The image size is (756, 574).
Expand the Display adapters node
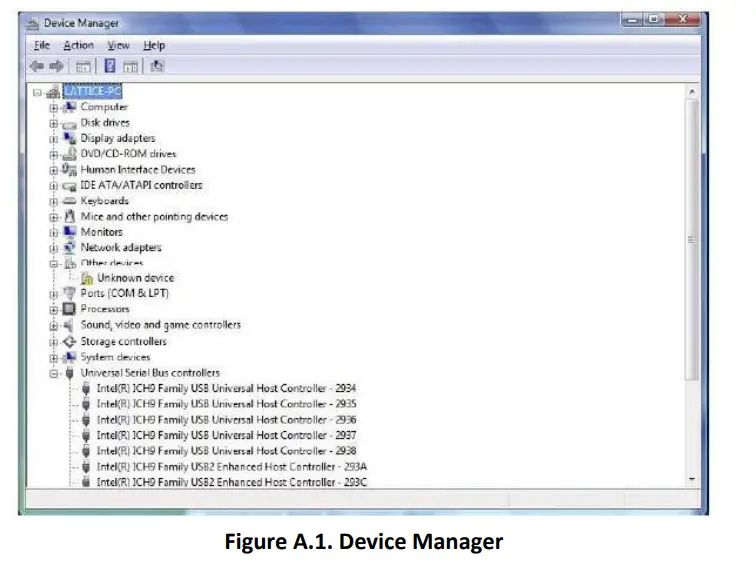pyautogui.click(x=54, y=139)
